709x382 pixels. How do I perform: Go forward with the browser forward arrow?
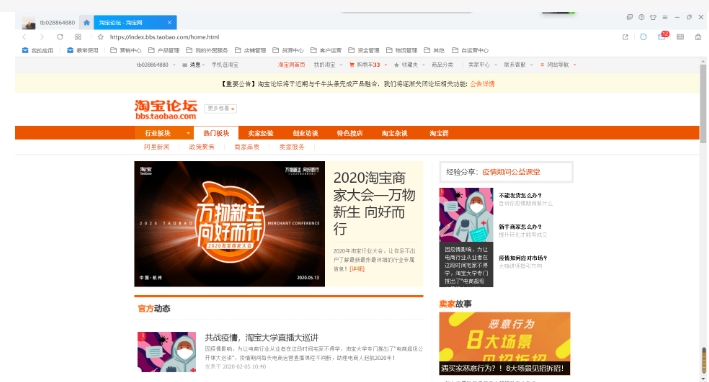click(42, 37)
